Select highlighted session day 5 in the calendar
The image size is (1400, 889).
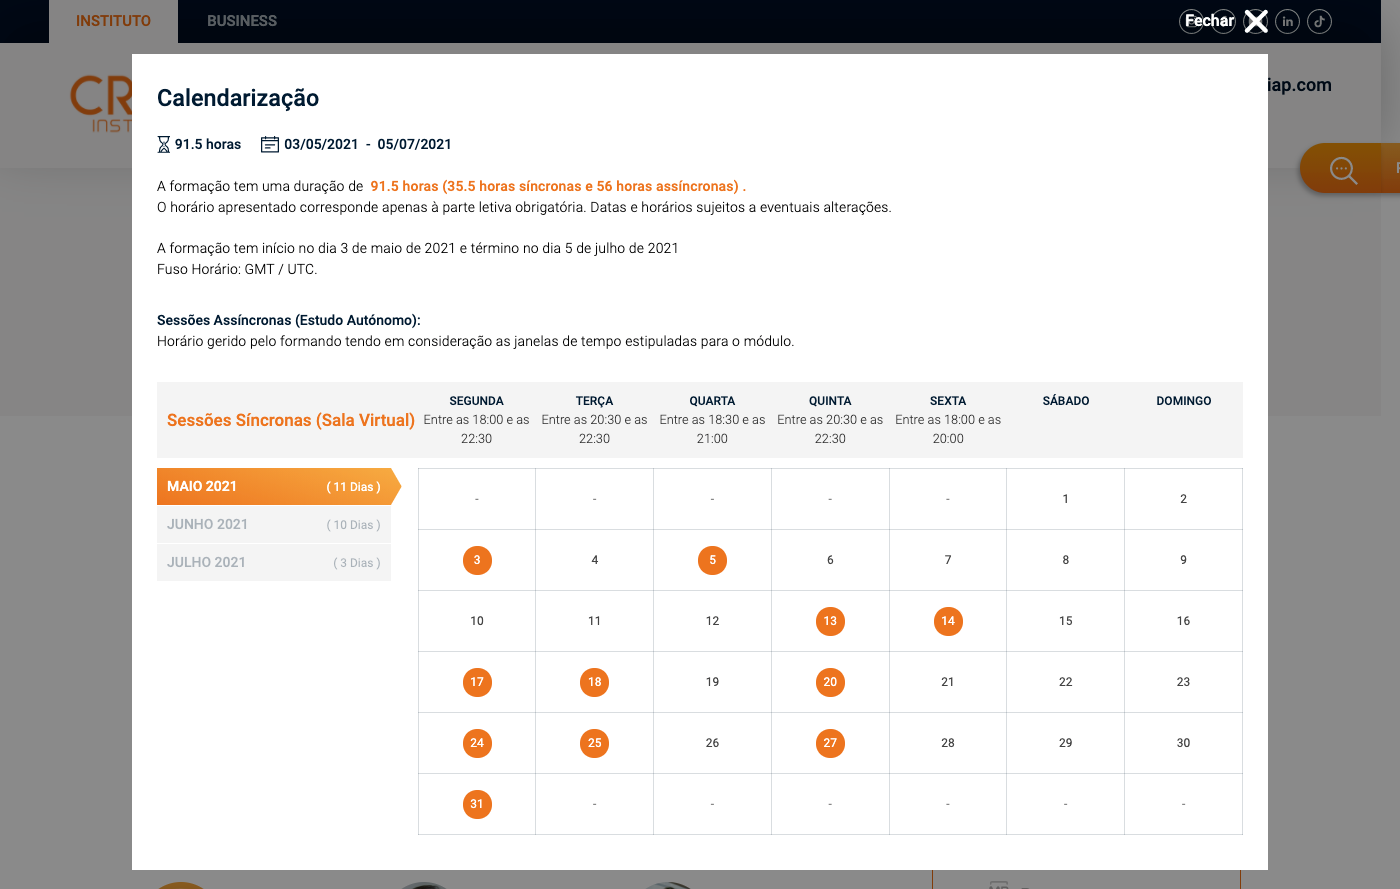[x=712, y=560]
